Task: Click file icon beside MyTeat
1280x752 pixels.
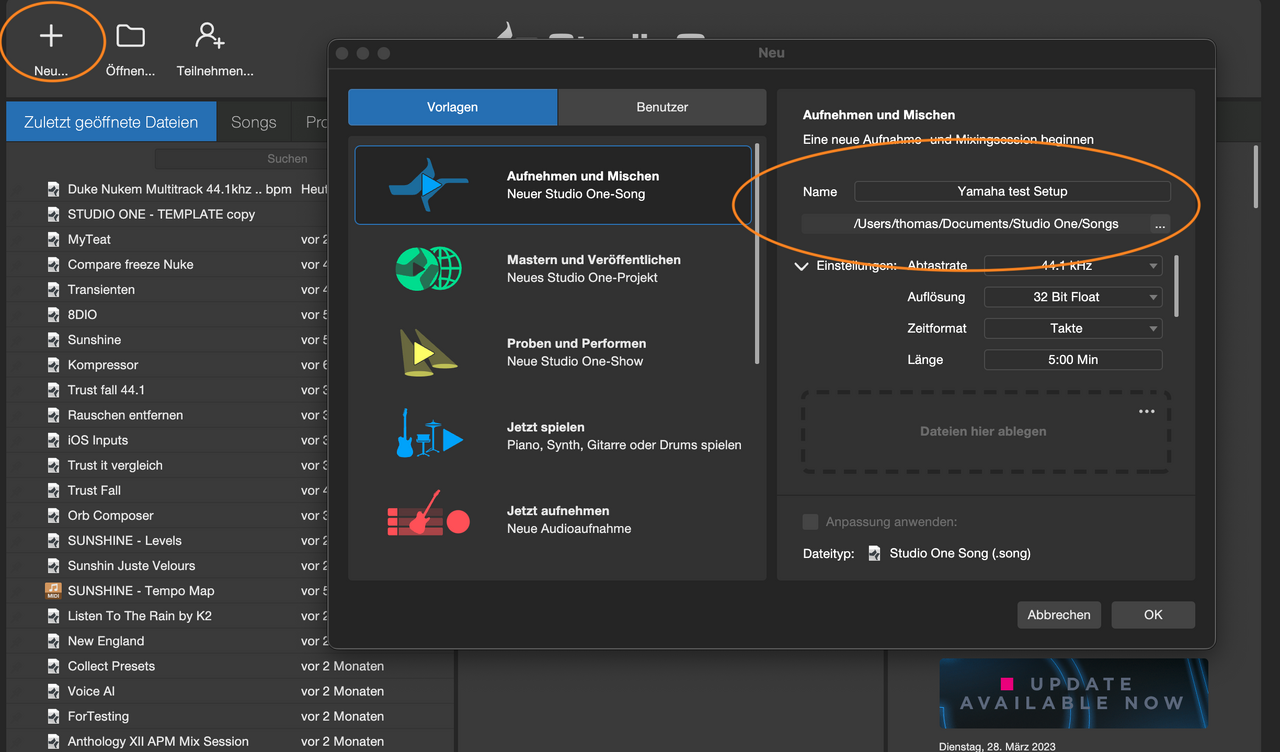Action: click(x=54, y=239)
